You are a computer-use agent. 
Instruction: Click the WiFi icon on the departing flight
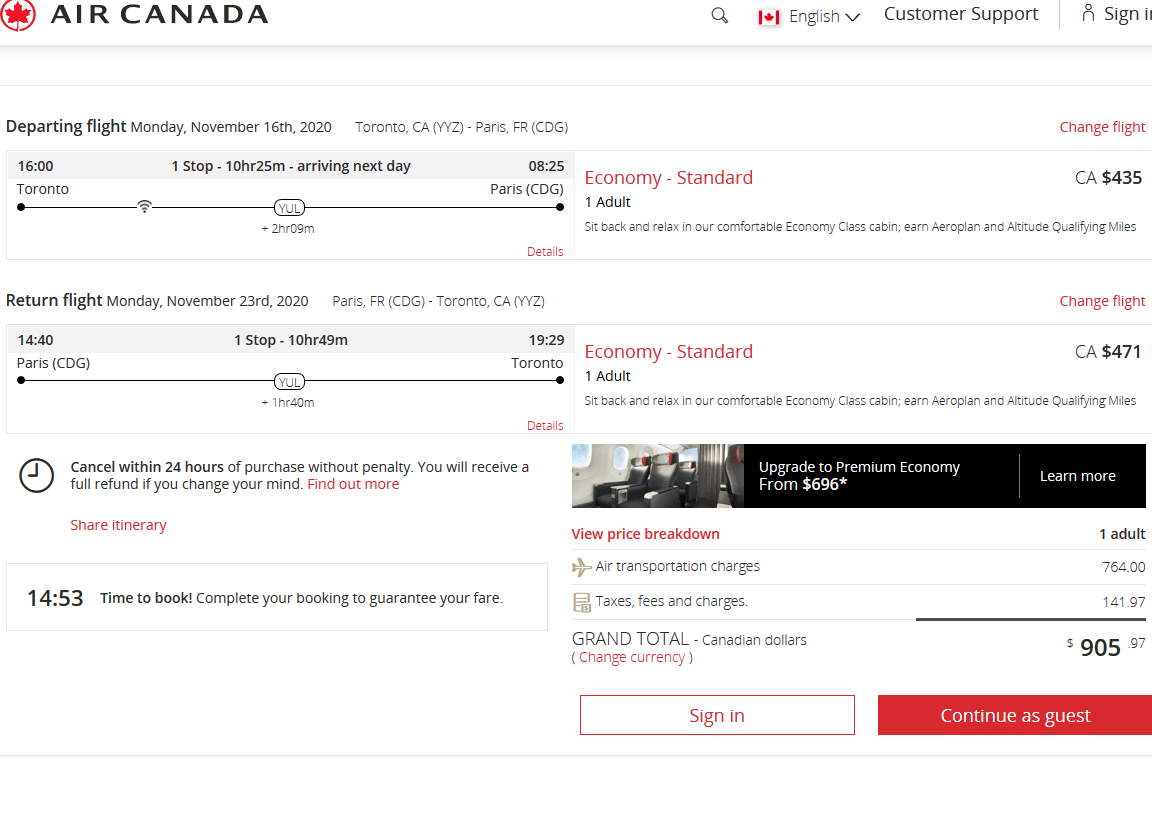(x=144, y=204)
